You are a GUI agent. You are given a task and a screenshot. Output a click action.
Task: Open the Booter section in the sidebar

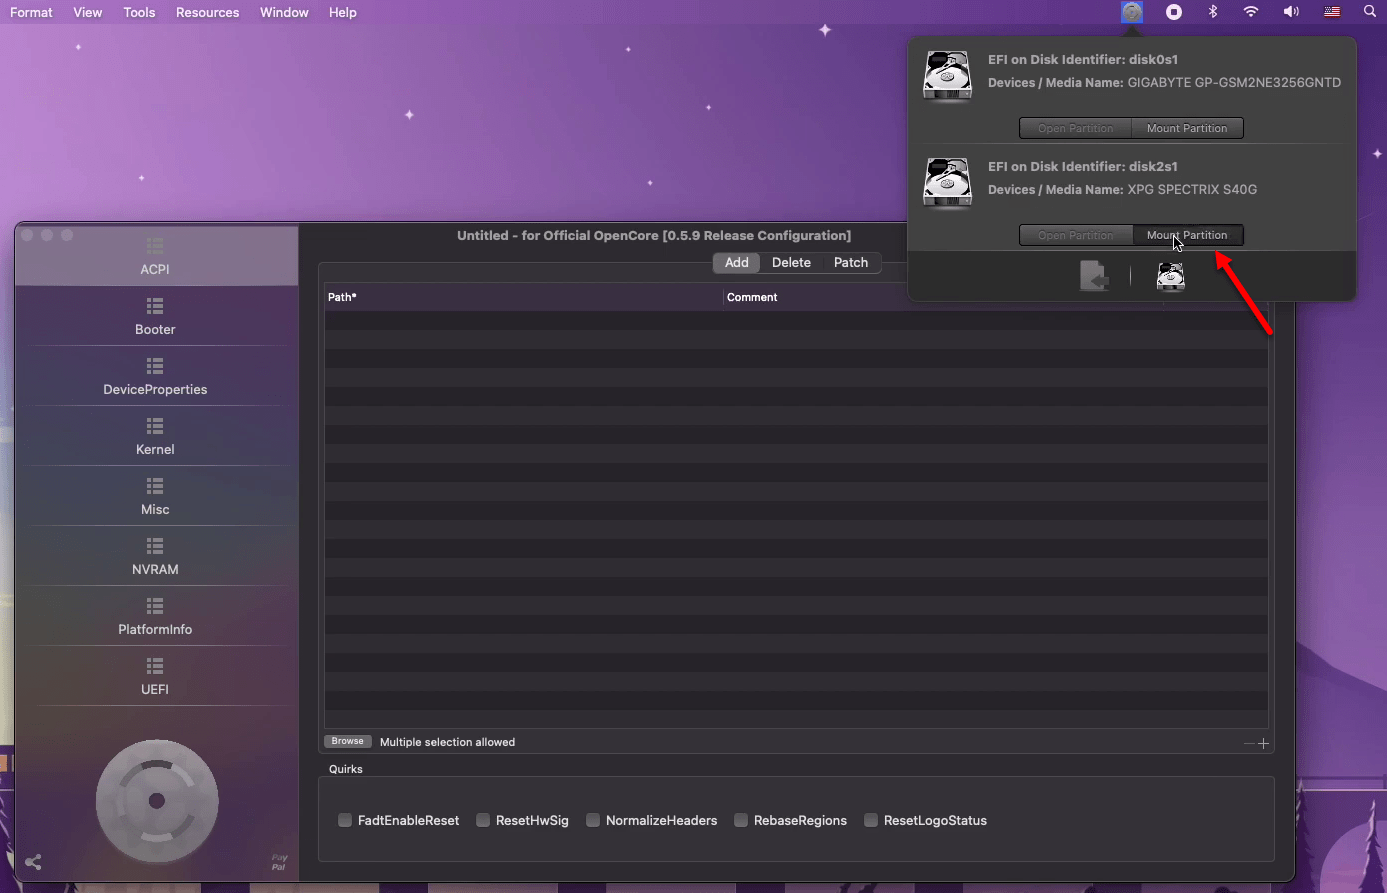point(155,316)
